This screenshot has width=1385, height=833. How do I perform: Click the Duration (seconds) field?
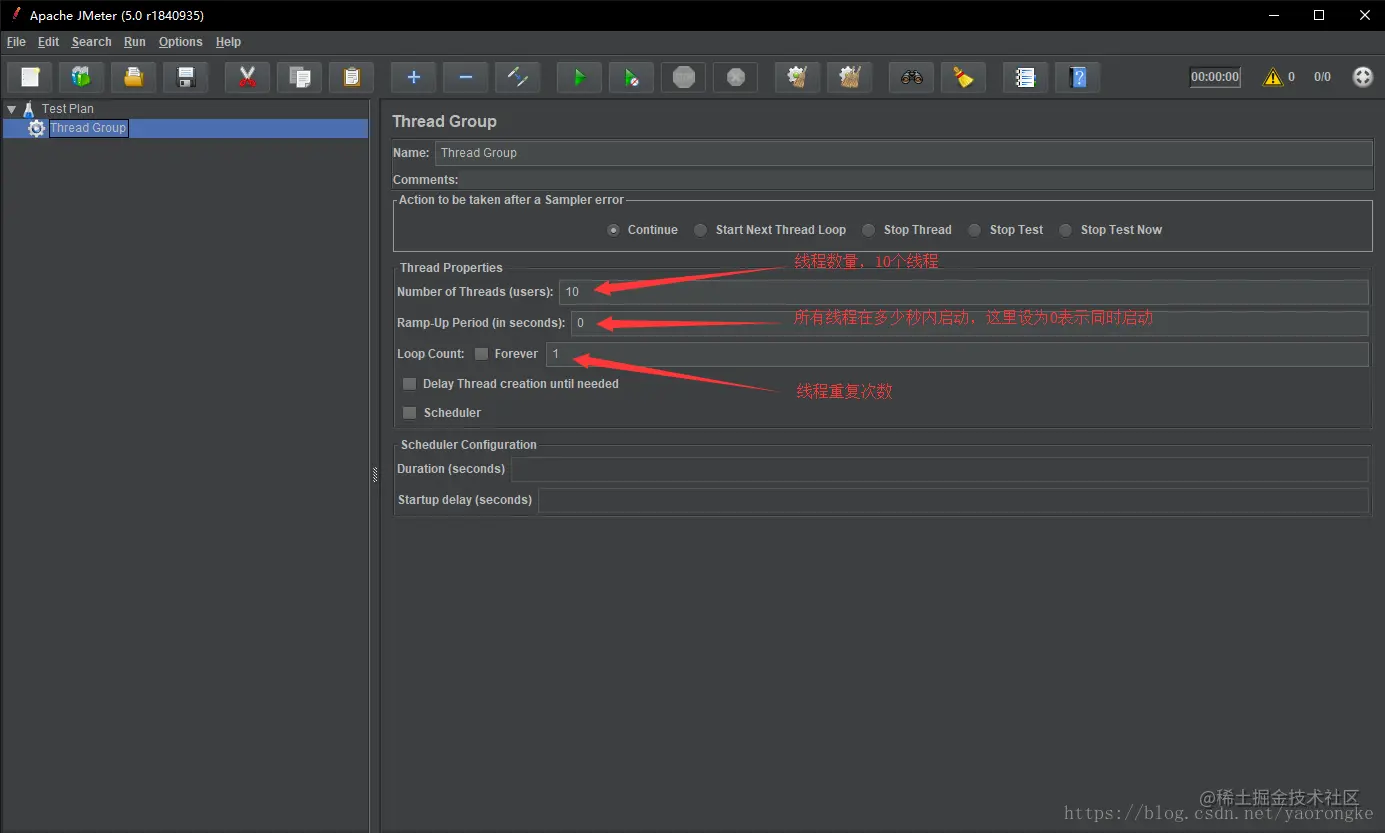940,469
